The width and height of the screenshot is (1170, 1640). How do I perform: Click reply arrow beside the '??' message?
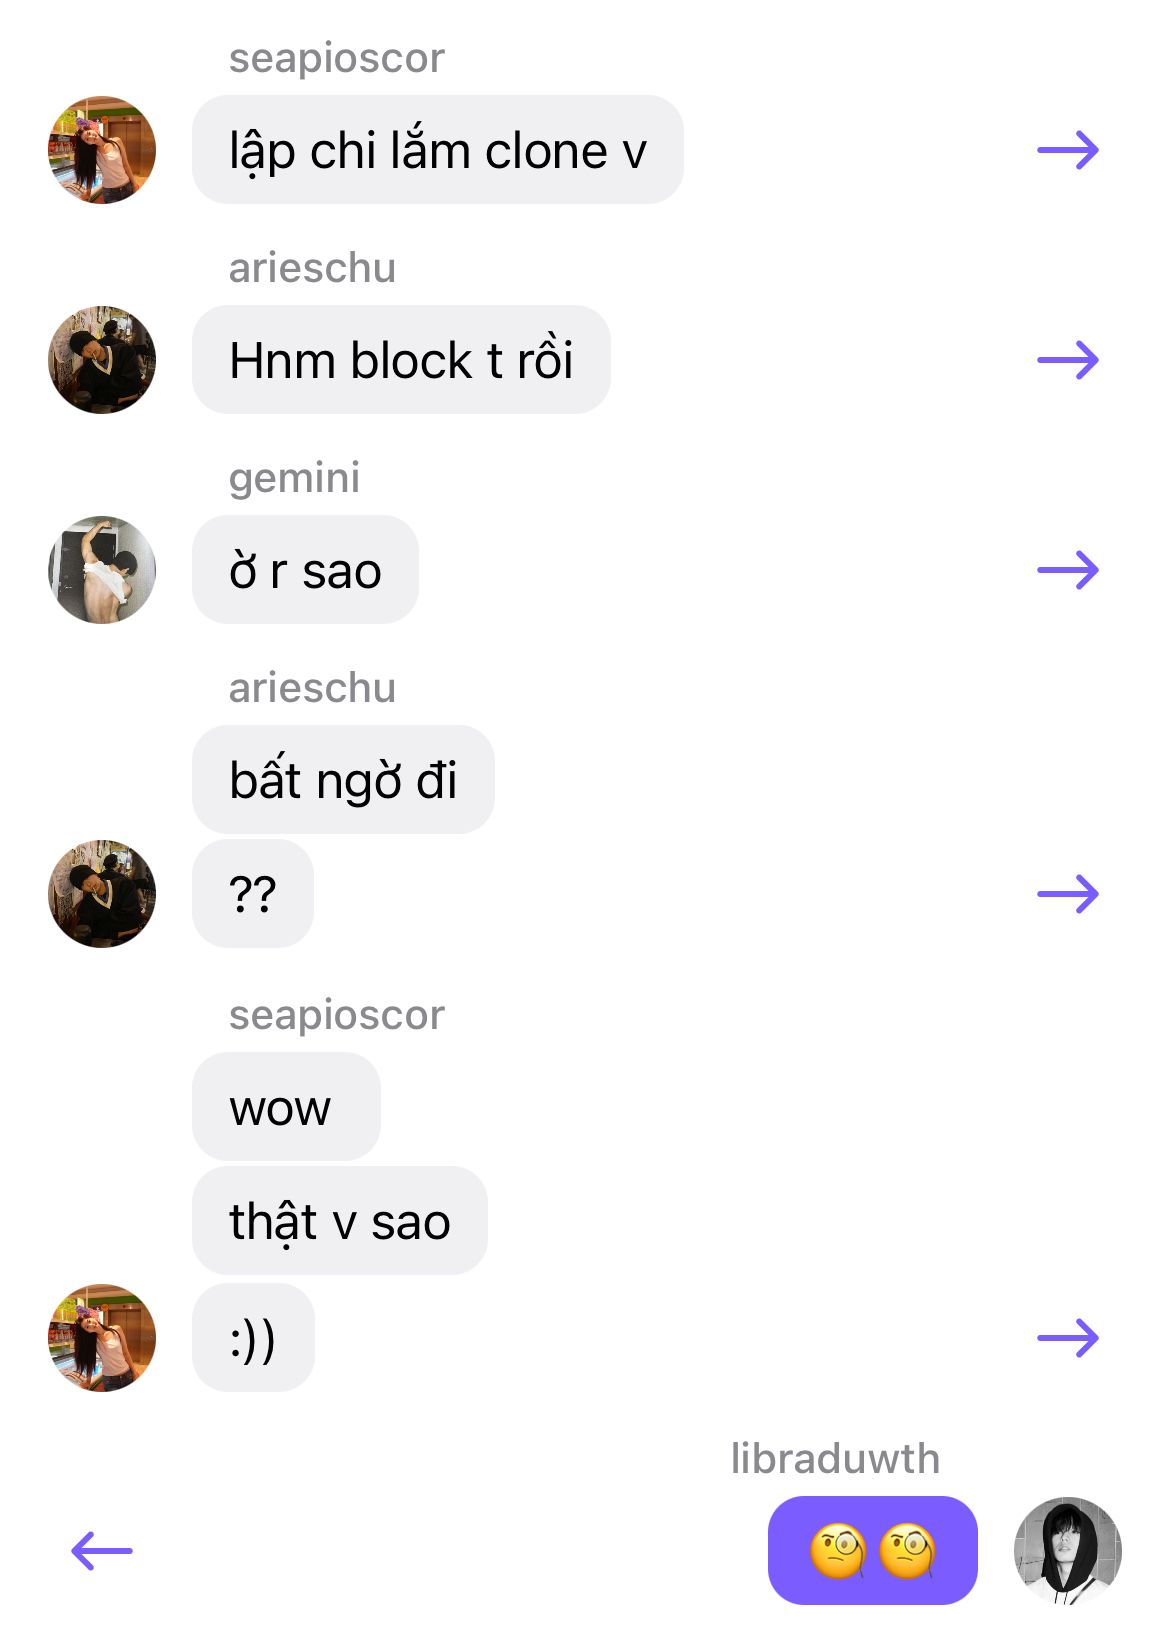coord(1068,894)
